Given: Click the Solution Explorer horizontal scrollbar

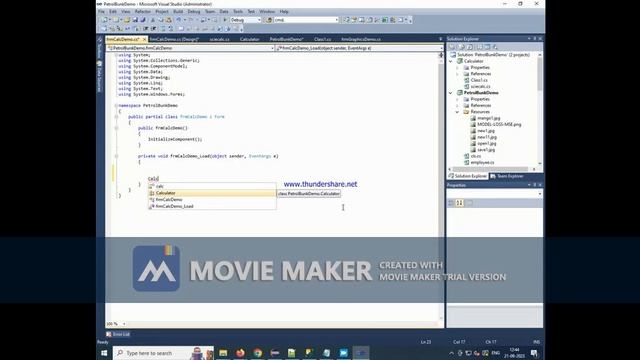Looking at the screenshot, I should pyautogui.click(x=490, y=169).
